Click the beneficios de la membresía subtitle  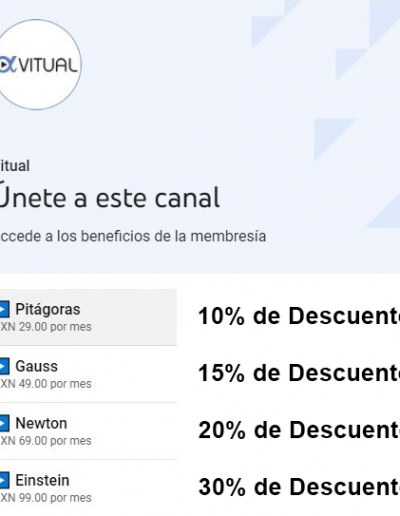[133, 236]
